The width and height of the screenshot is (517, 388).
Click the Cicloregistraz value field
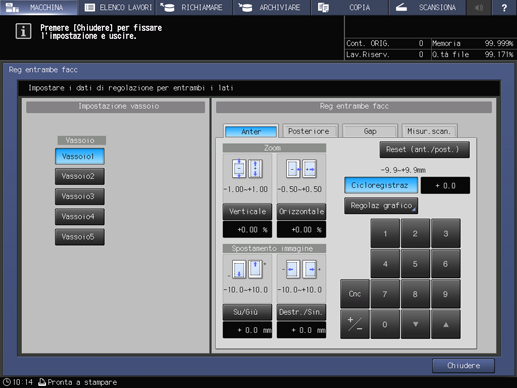(x=445, y=185)
